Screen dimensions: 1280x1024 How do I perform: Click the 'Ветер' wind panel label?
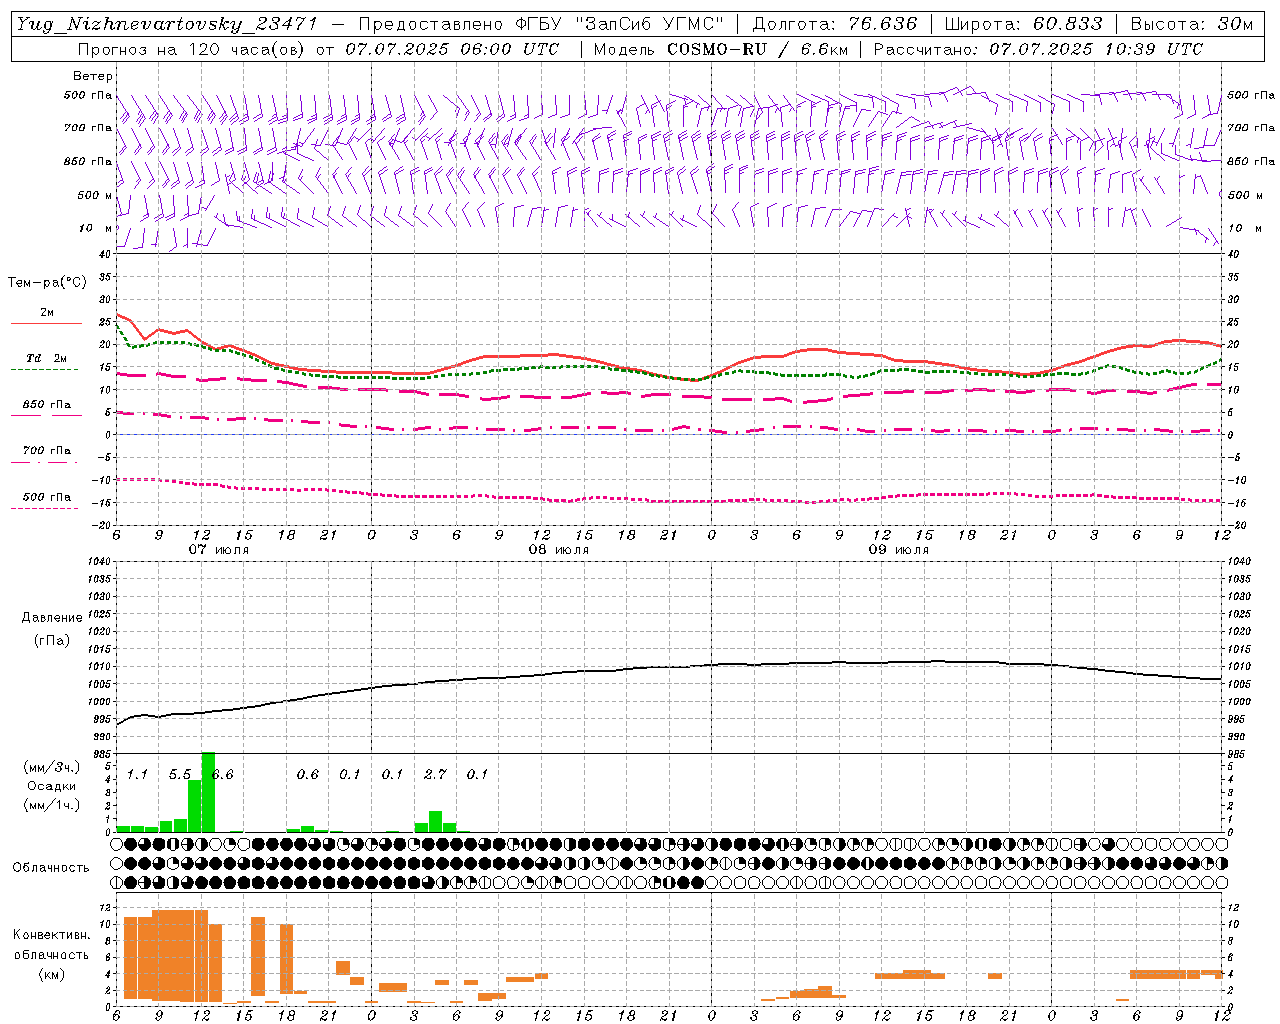click(x=93, y=76)
